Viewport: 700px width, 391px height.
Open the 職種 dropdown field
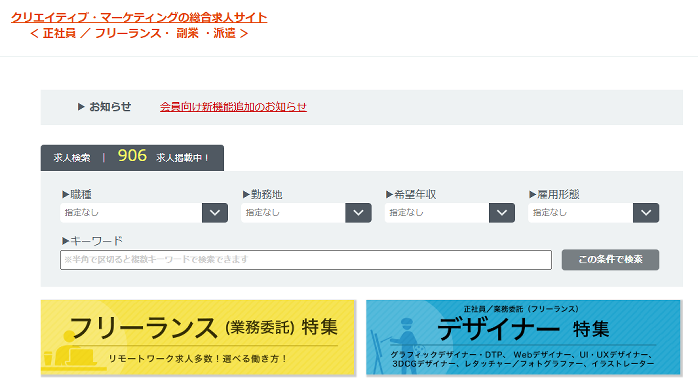[144, 213]
